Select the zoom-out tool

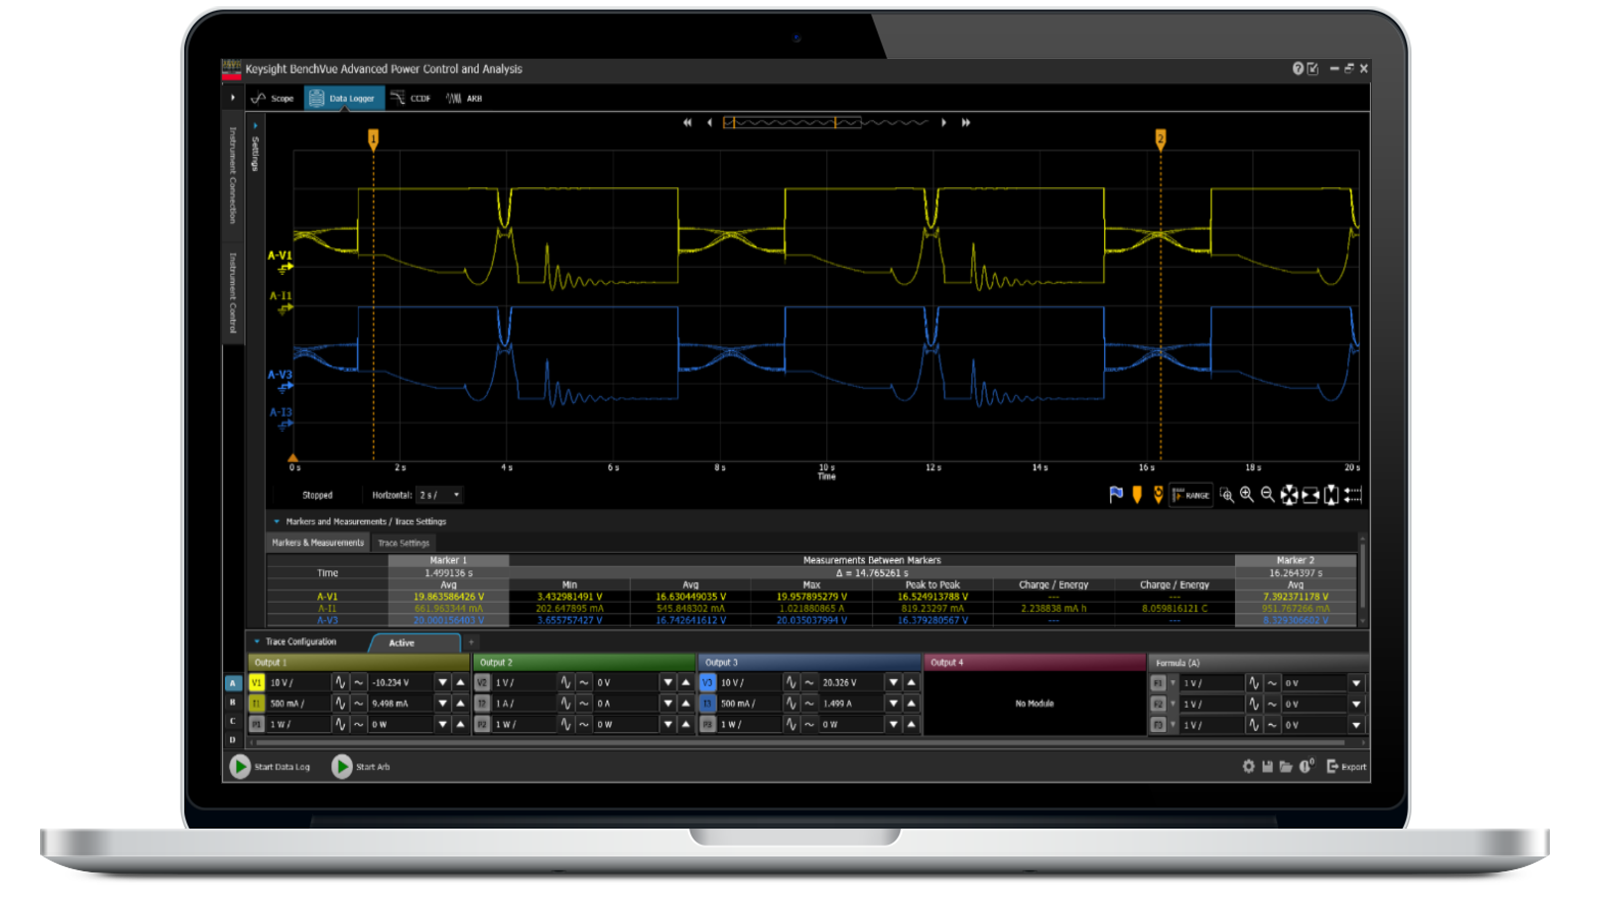(1265, 495)
